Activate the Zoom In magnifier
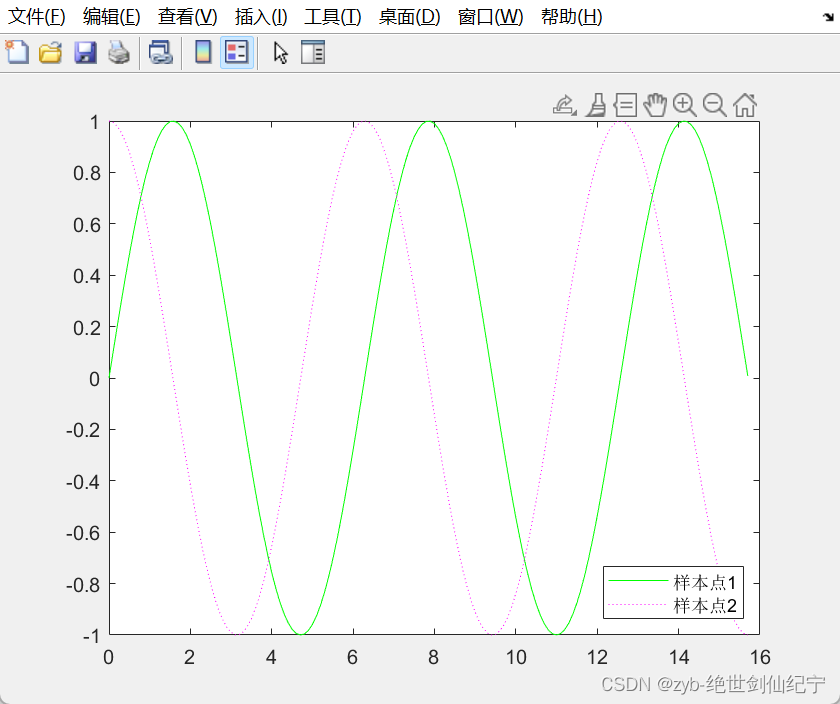The width and height of the screenshot is (840, 704). tap(685, 105)
